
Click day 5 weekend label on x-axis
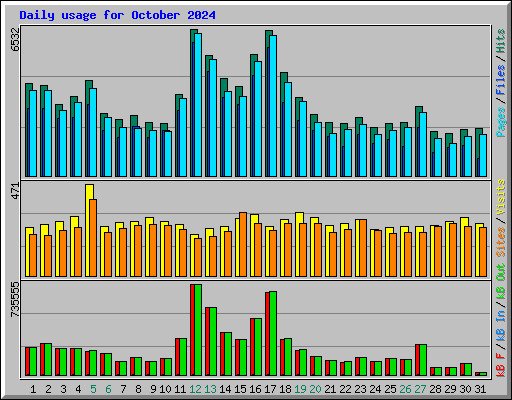click(x=93, y=389)
